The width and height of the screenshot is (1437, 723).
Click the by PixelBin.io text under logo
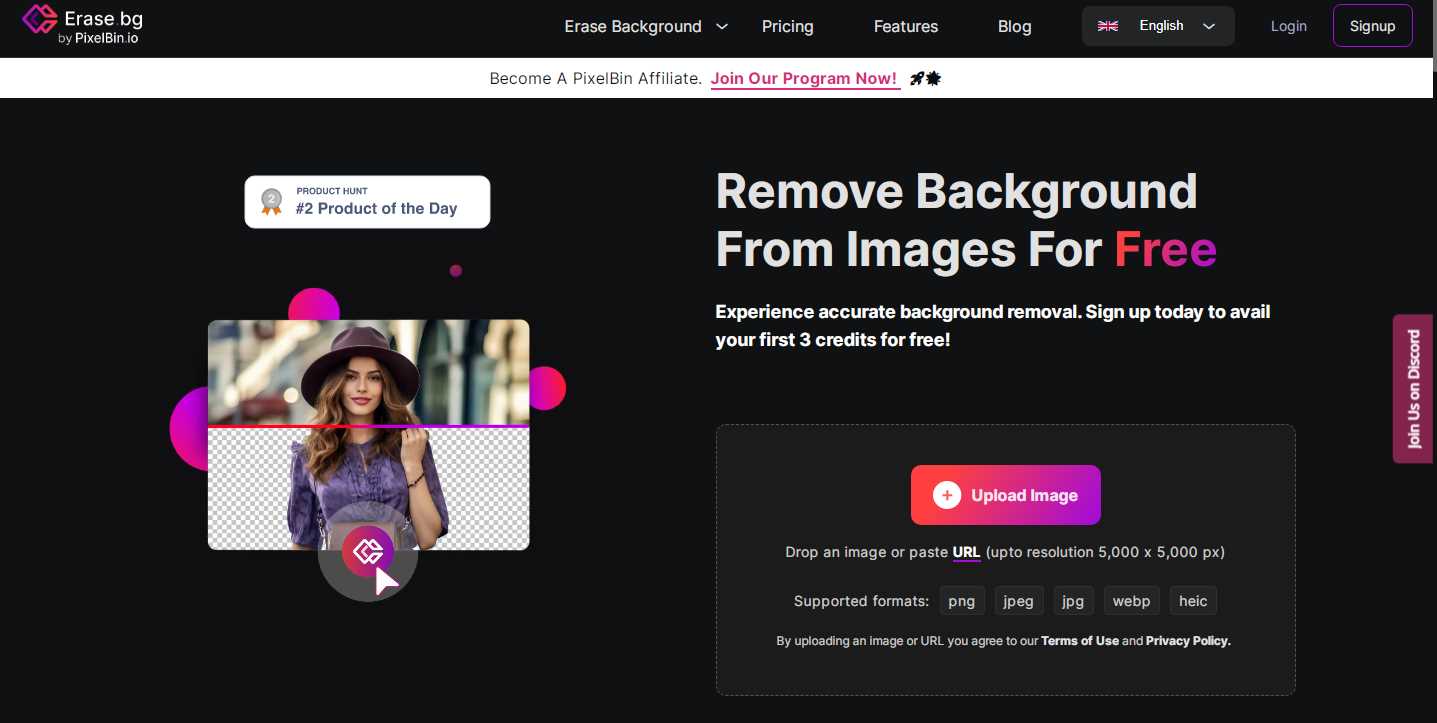[98, 39]
